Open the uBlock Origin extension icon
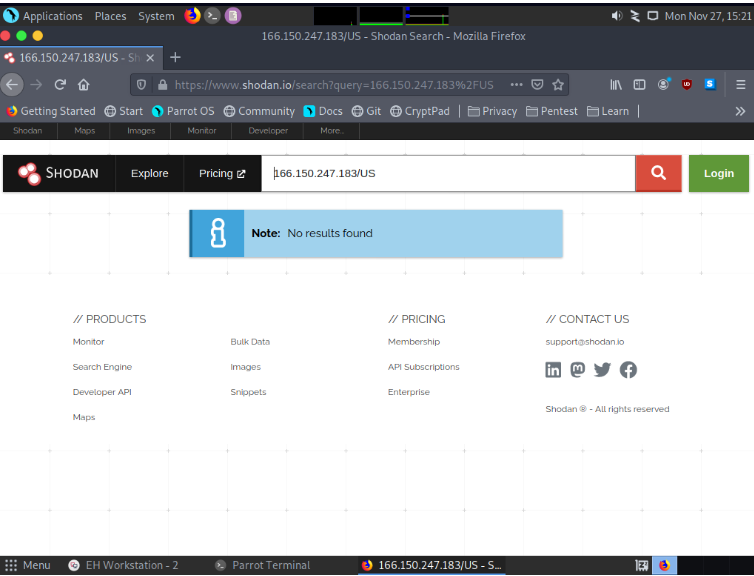Viewport: 754px width, 576px height. [x=687, y=85]
